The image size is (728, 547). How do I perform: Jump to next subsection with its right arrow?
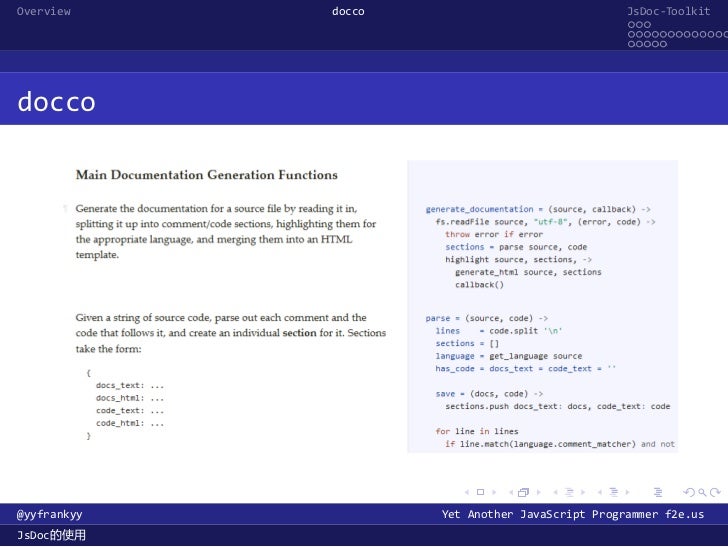tap(583, 492)
